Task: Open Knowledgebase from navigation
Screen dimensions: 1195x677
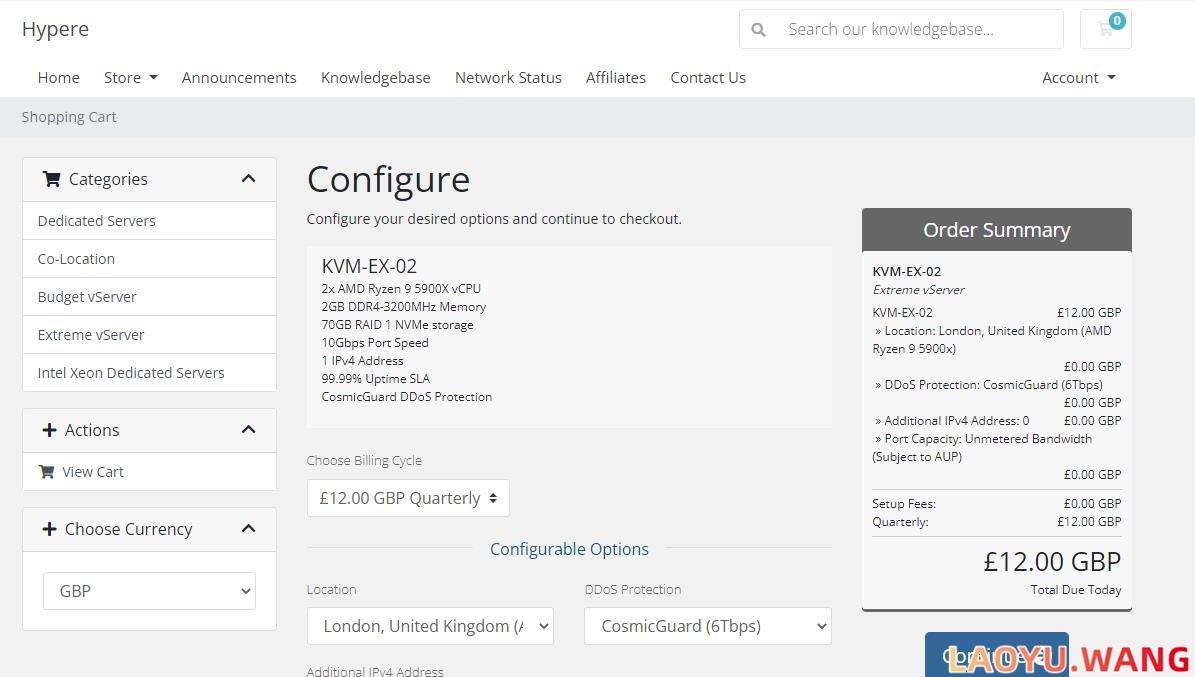Action: point(376,78)
